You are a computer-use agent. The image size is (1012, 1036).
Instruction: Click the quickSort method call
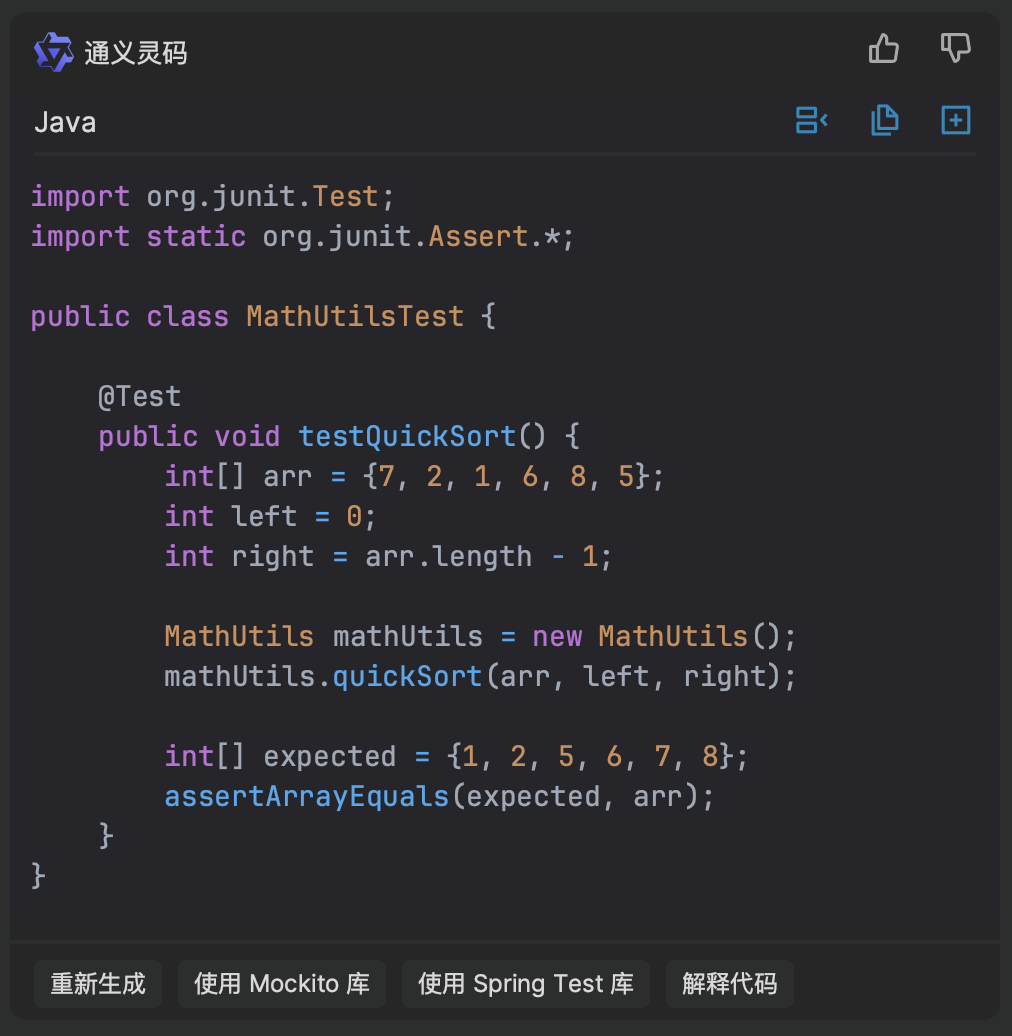pos(407,677)
